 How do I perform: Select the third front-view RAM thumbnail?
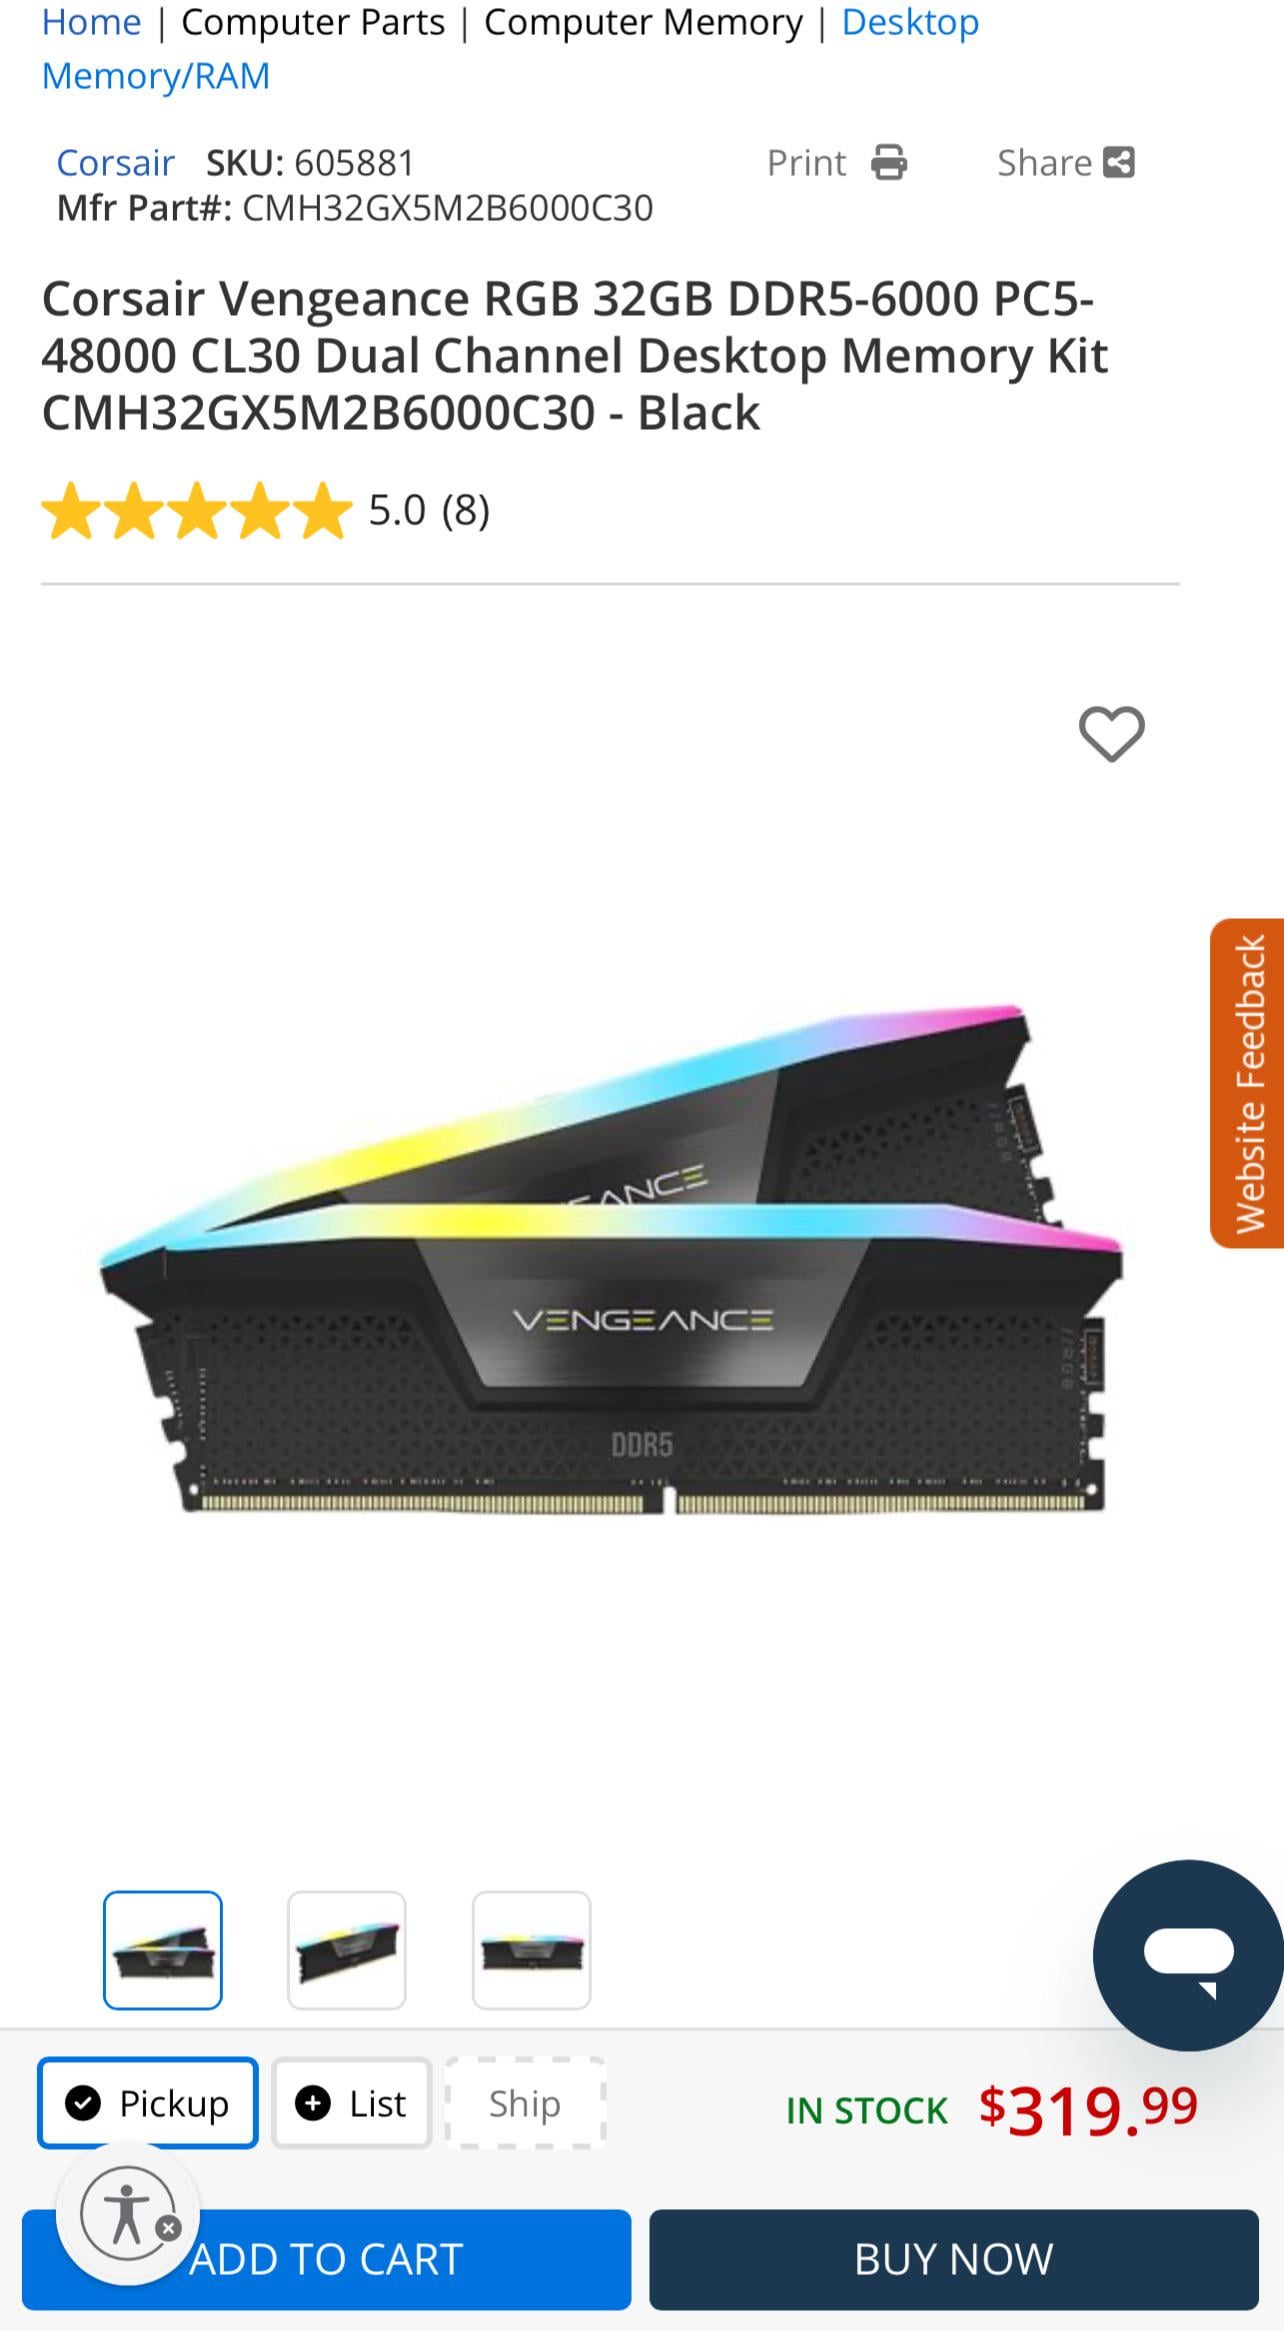pos(531,1950)
